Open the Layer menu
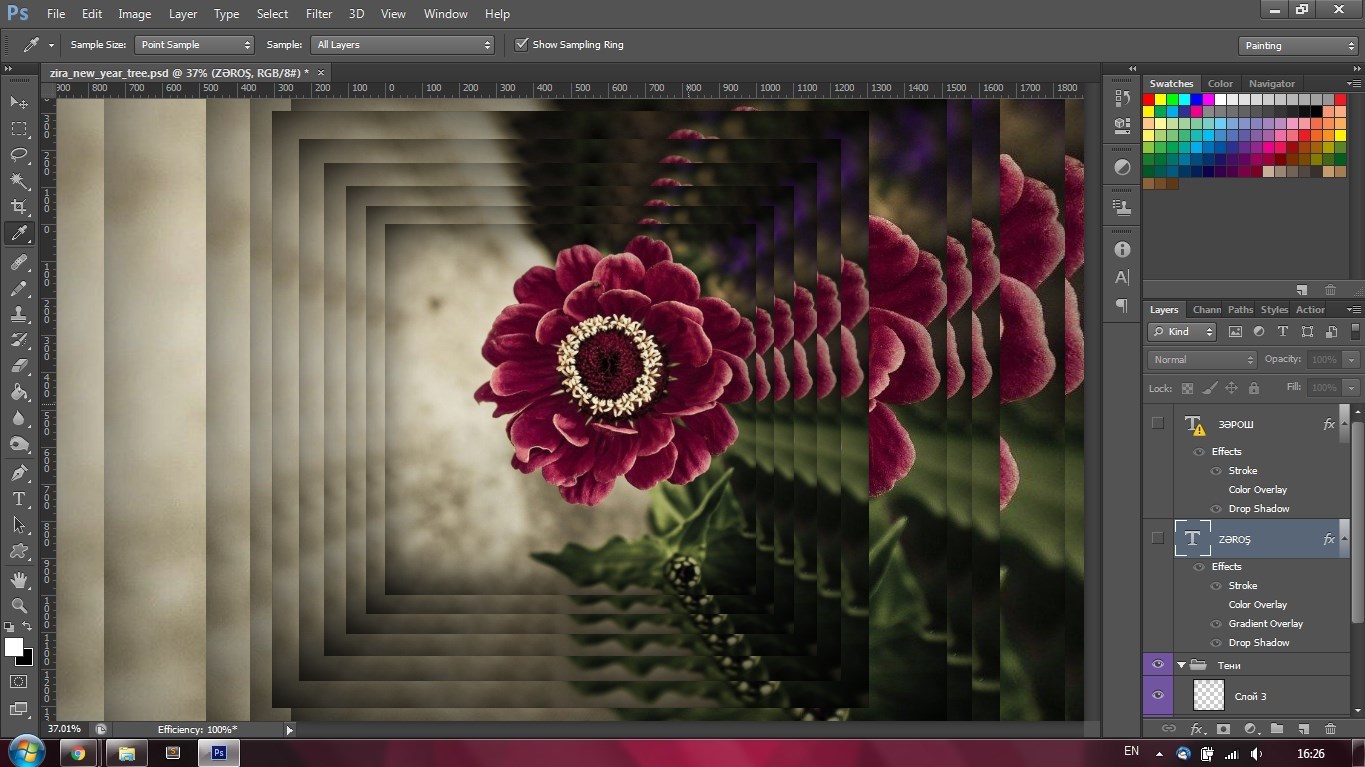Screen dimensions: 1365x767 point(183,14)
